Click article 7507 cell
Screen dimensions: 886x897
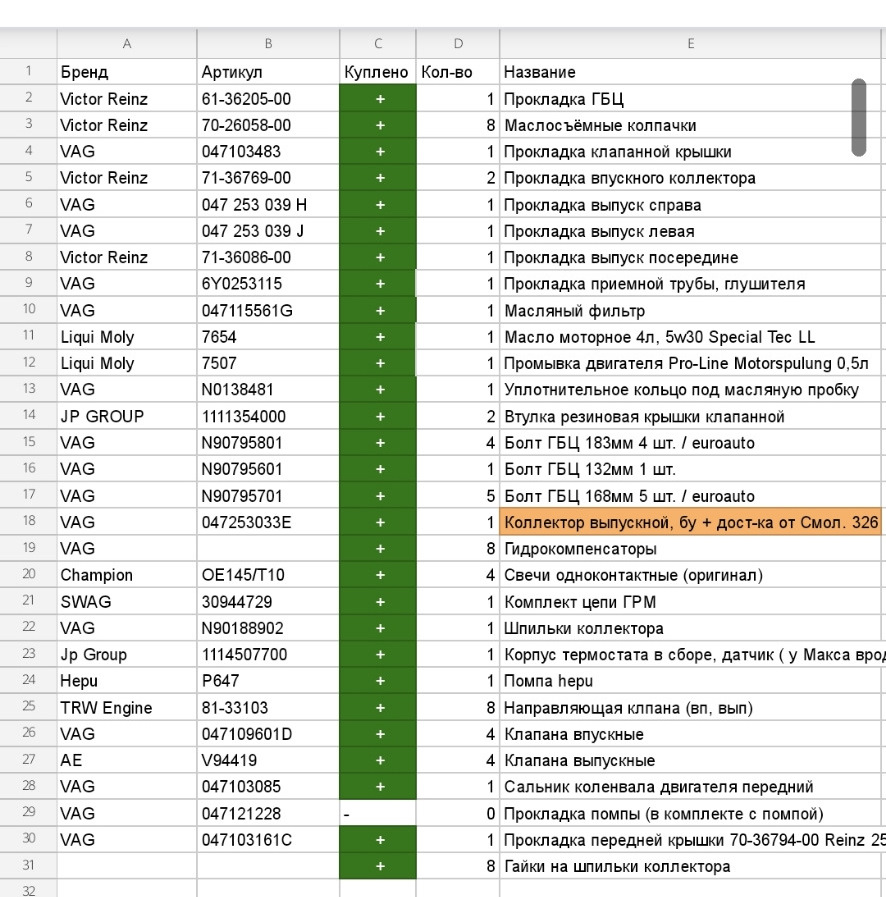(x=268, y=363)
